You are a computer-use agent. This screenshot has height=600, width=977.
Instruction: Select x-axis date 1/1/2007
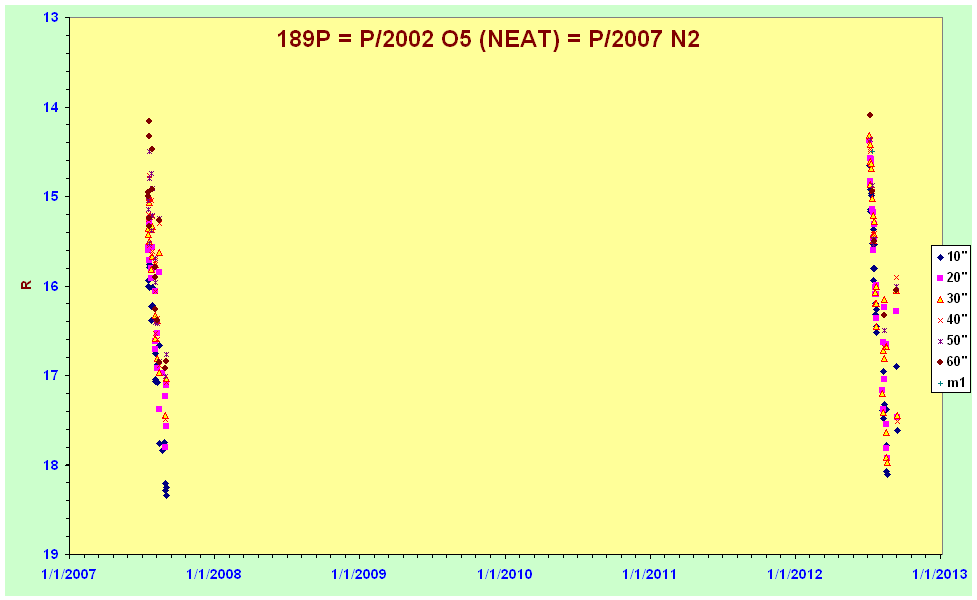click(69, 574)
